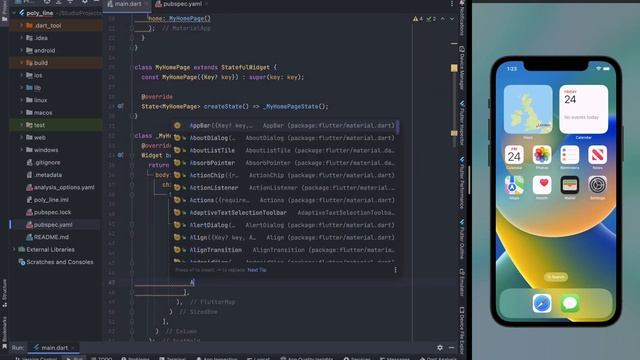
Task: Select pubspec.yaml in the project tree
Action: pyautogui.click(x=53, y=225)
